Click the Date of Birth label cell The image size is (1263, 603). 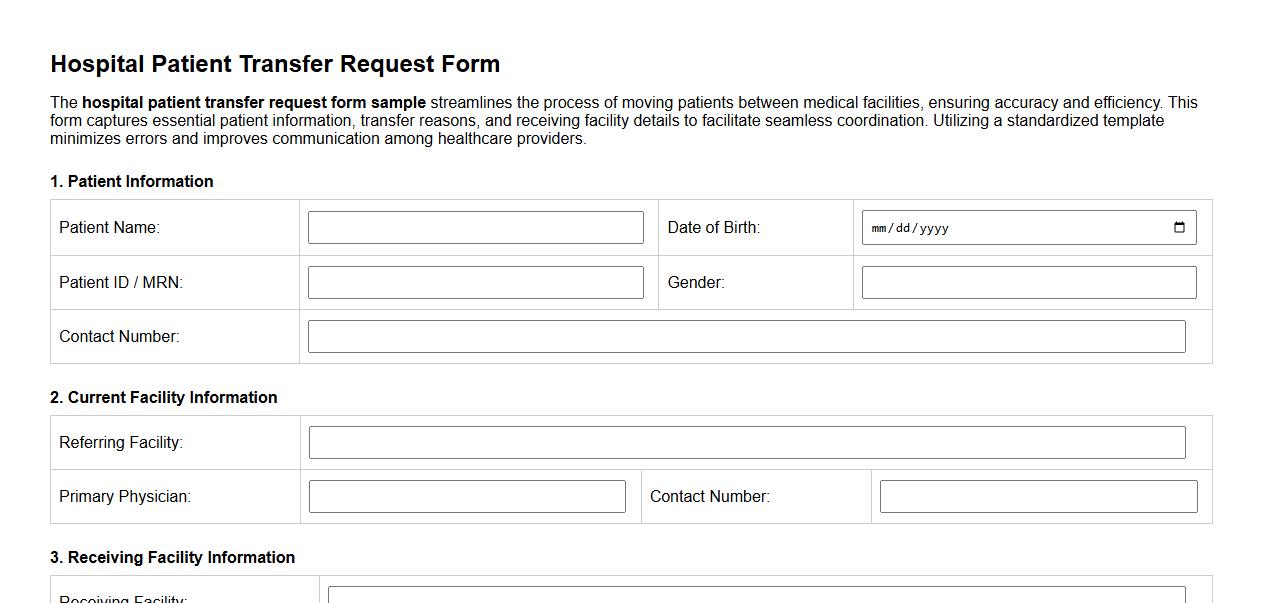coord(714,227)
